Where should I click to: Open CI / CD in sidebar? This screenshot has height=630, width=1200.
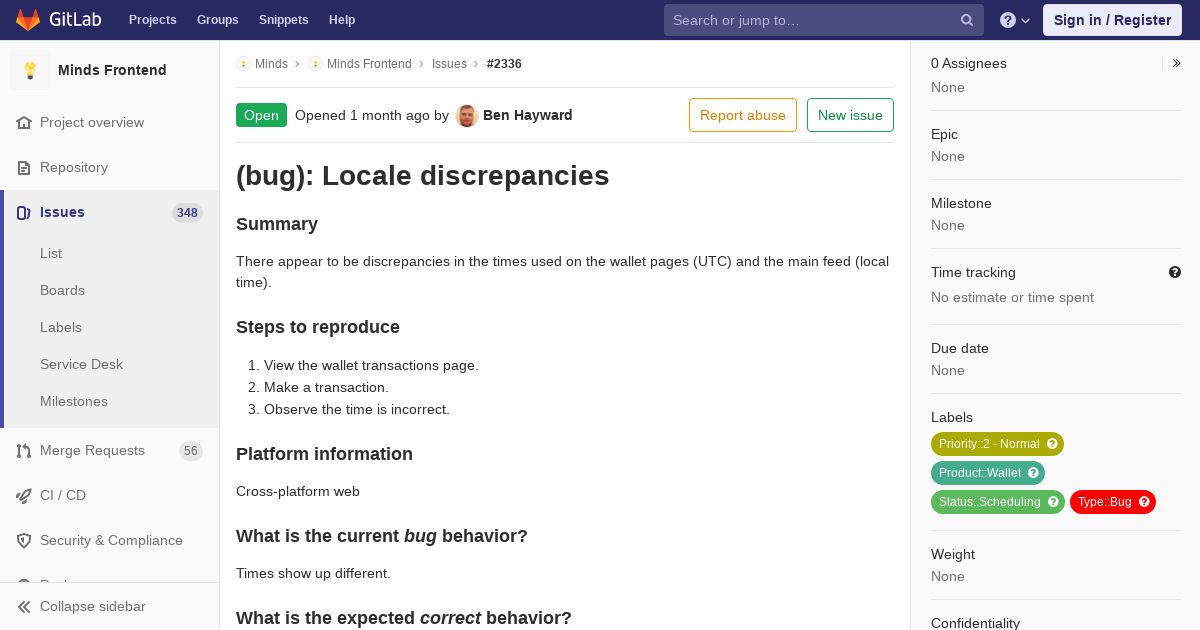pos(110,495)
